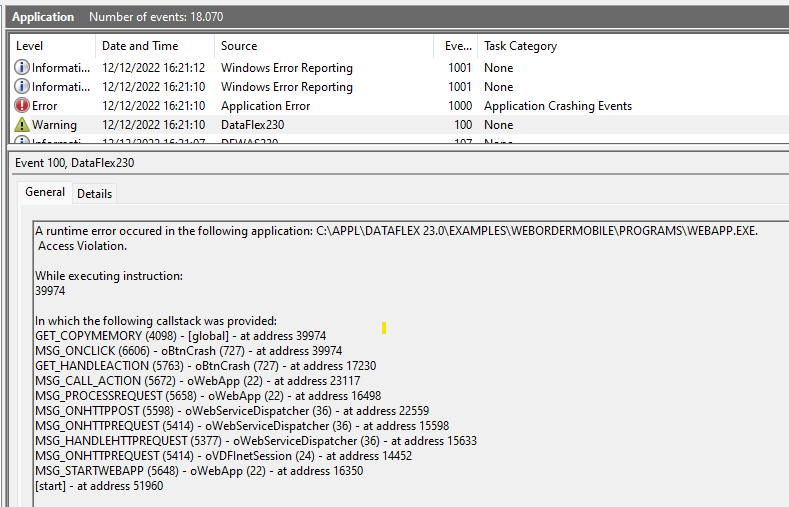Click the instruction number 39974 line

50,291
